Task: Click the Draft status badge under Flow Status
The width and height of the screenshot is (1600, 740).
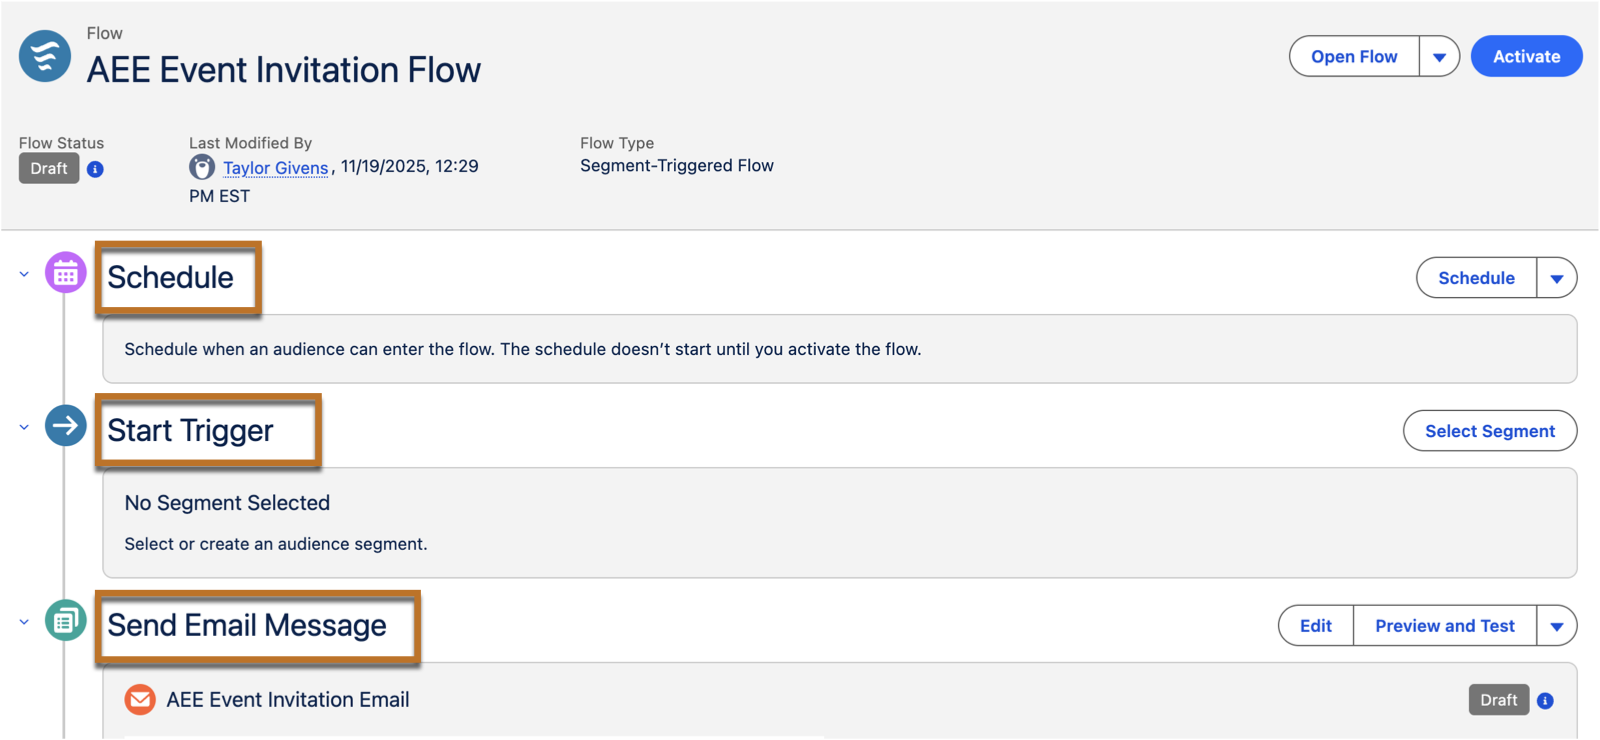Action: click(48, 168)
